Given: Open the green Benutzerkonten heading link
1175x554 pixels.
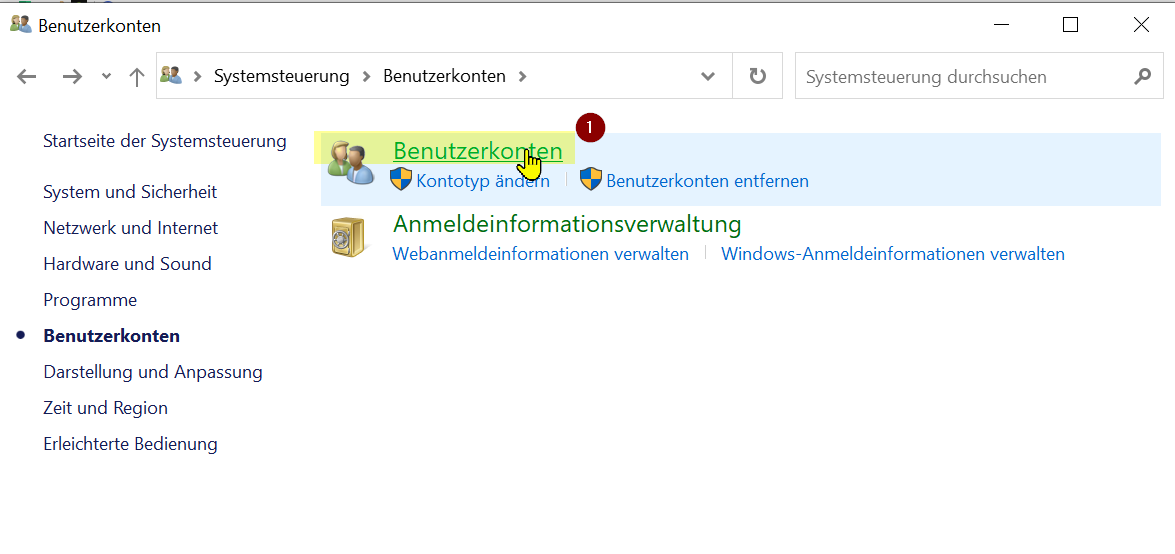Looking at the screenshot, I should click(x=477, y=151).
